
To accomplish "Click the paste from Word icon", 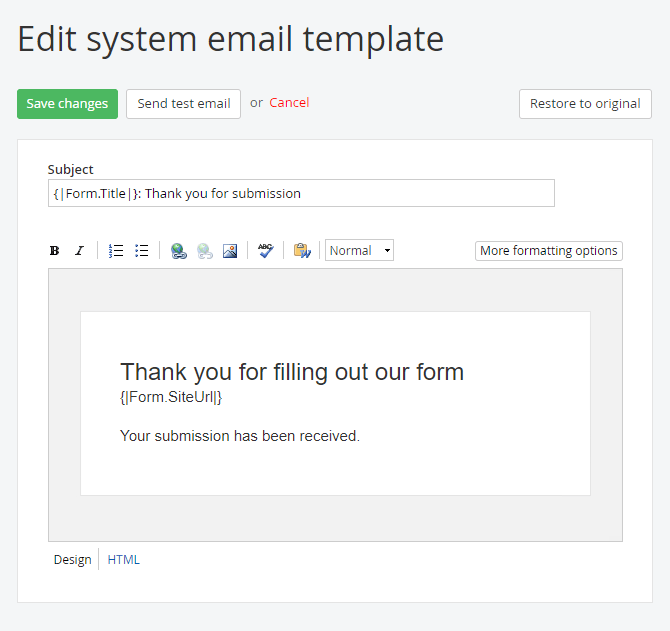I will click(x=302, y=251).
